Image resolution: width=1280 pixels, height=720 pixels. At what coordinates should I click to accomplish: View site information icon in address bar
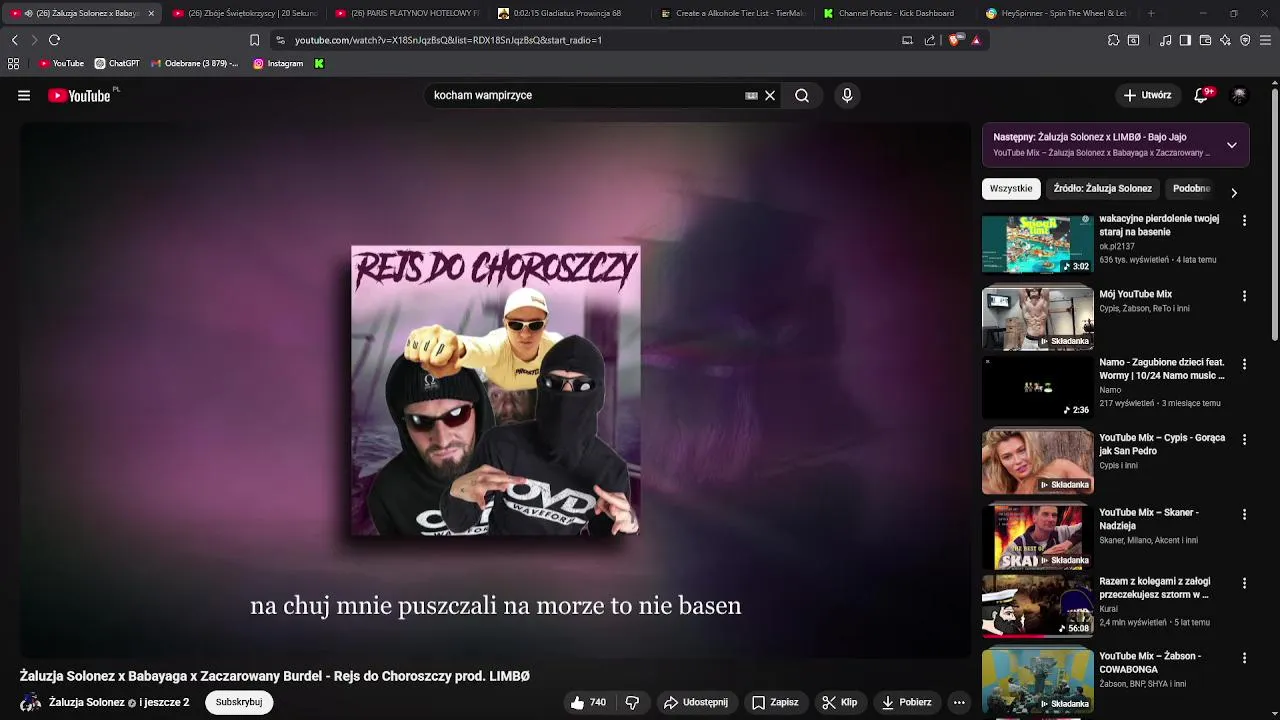coord(280,40)
